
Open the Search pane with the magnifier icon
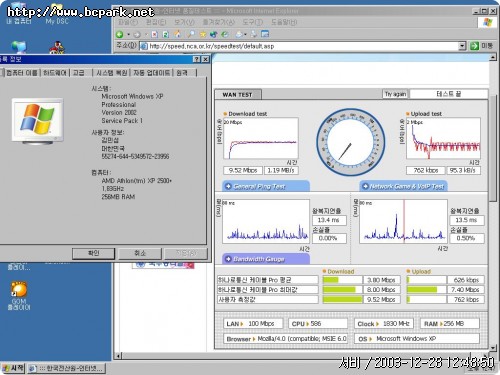[191, 34]
